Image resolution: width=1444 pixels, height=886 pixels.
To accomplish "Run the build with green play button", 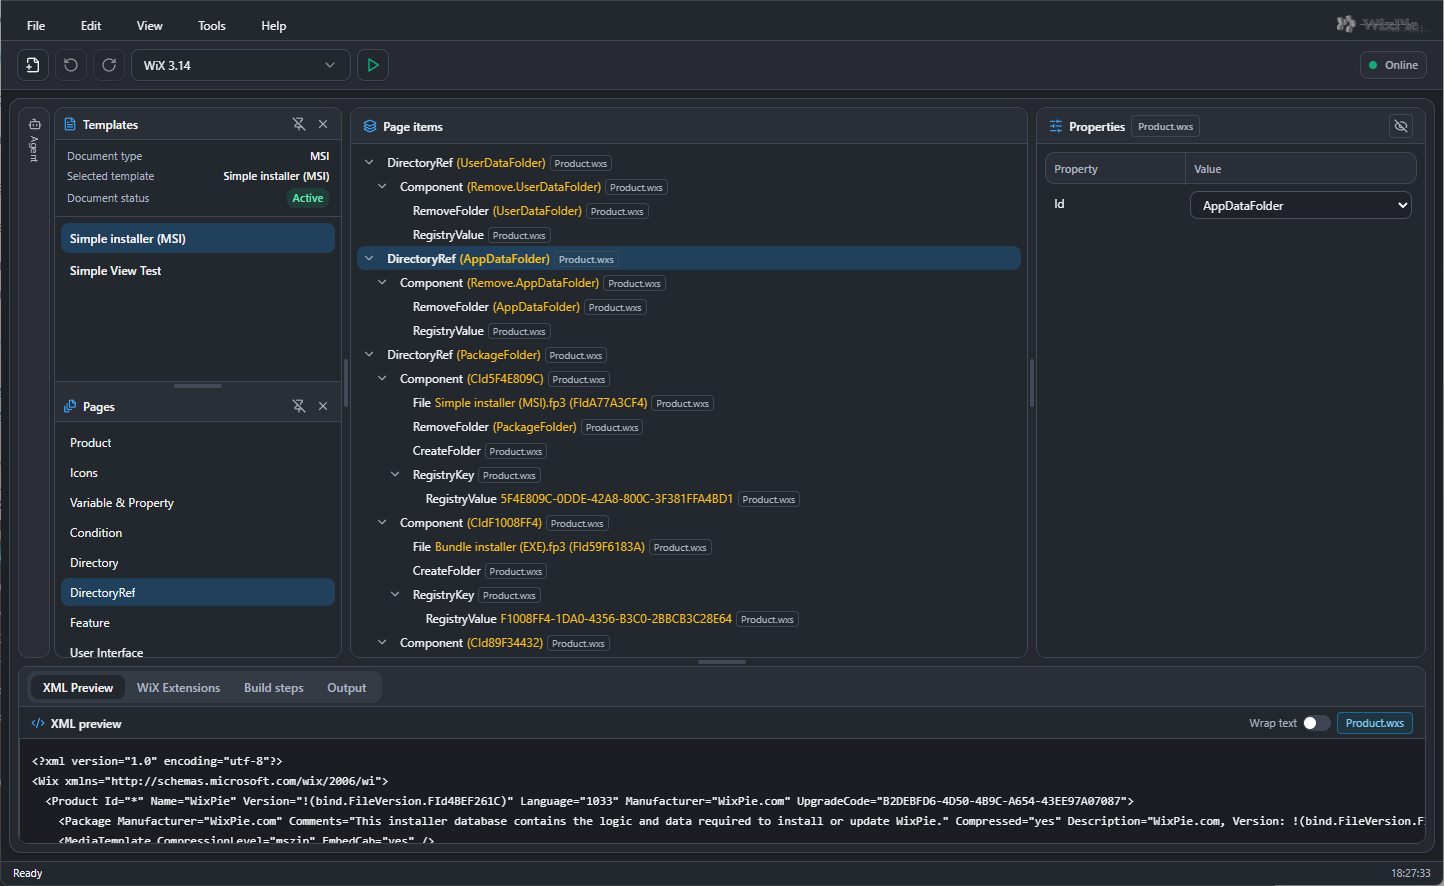I will click(373, 65).
